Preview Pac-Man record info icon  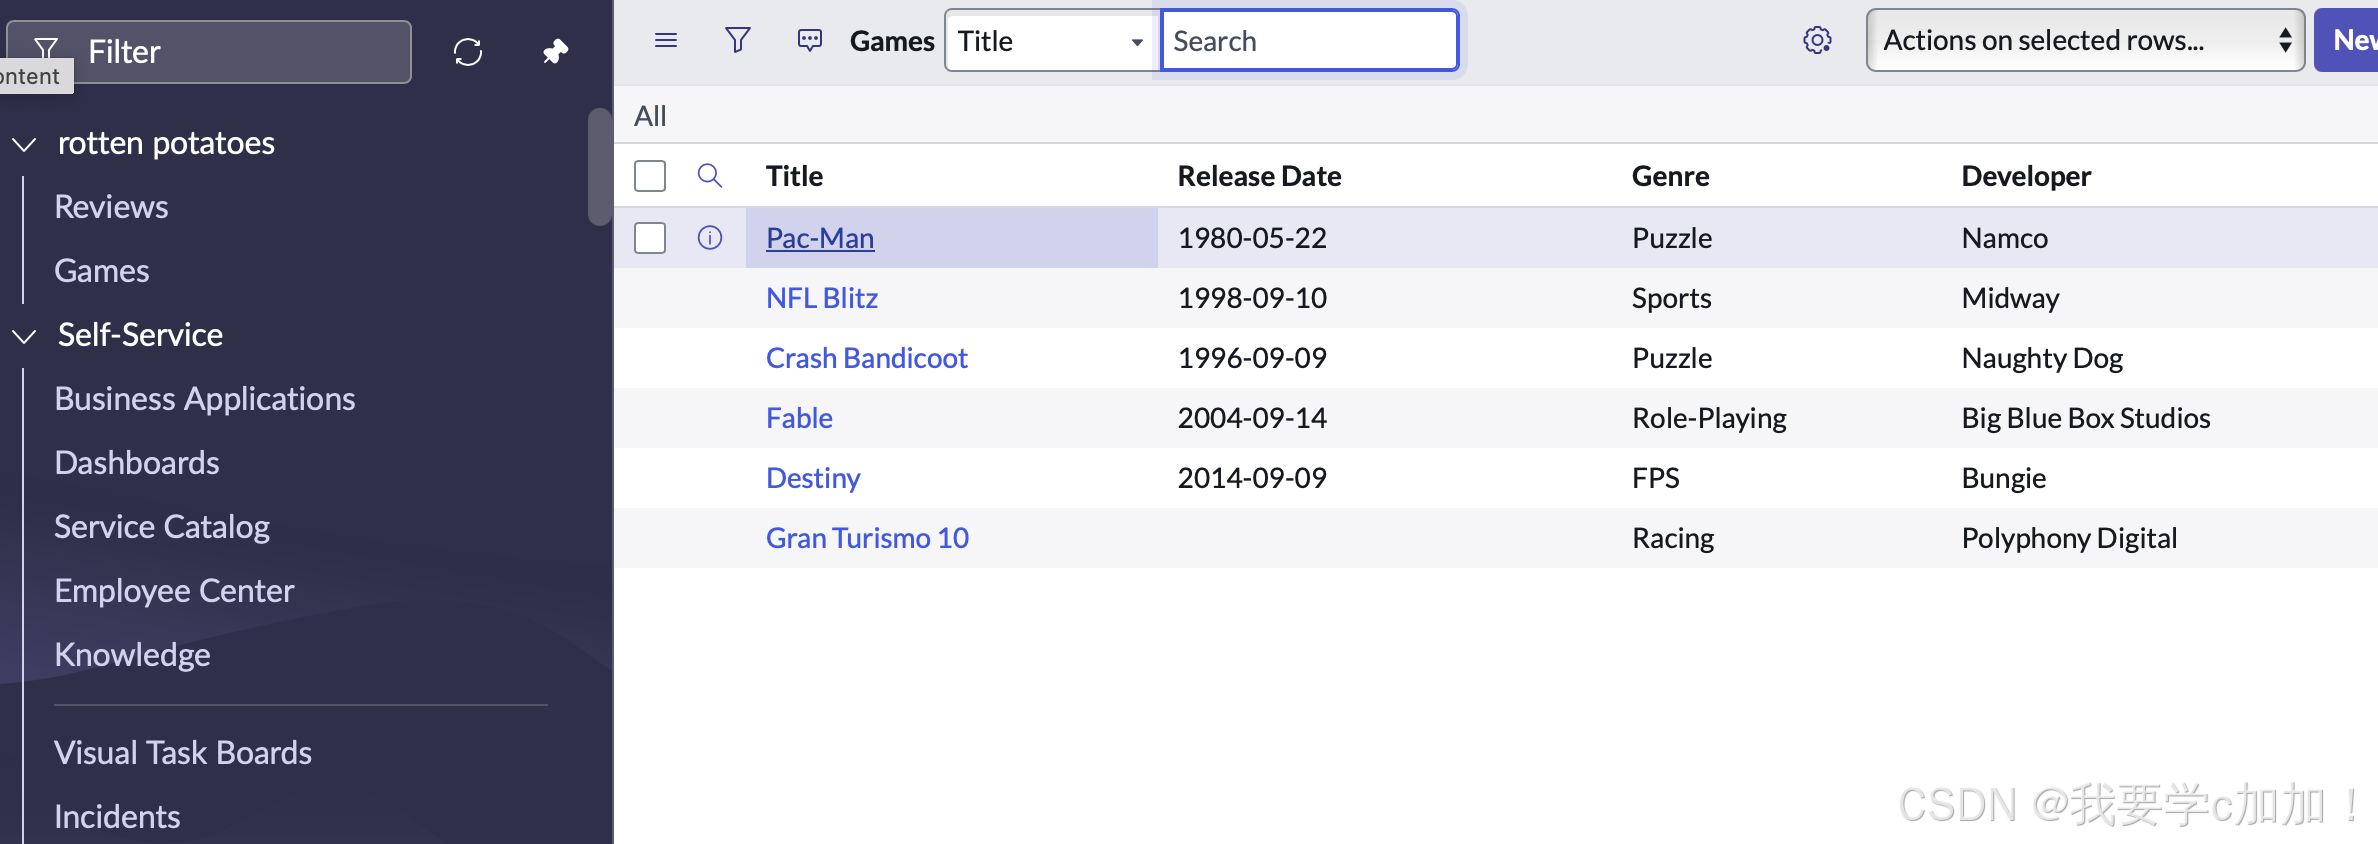710,238
